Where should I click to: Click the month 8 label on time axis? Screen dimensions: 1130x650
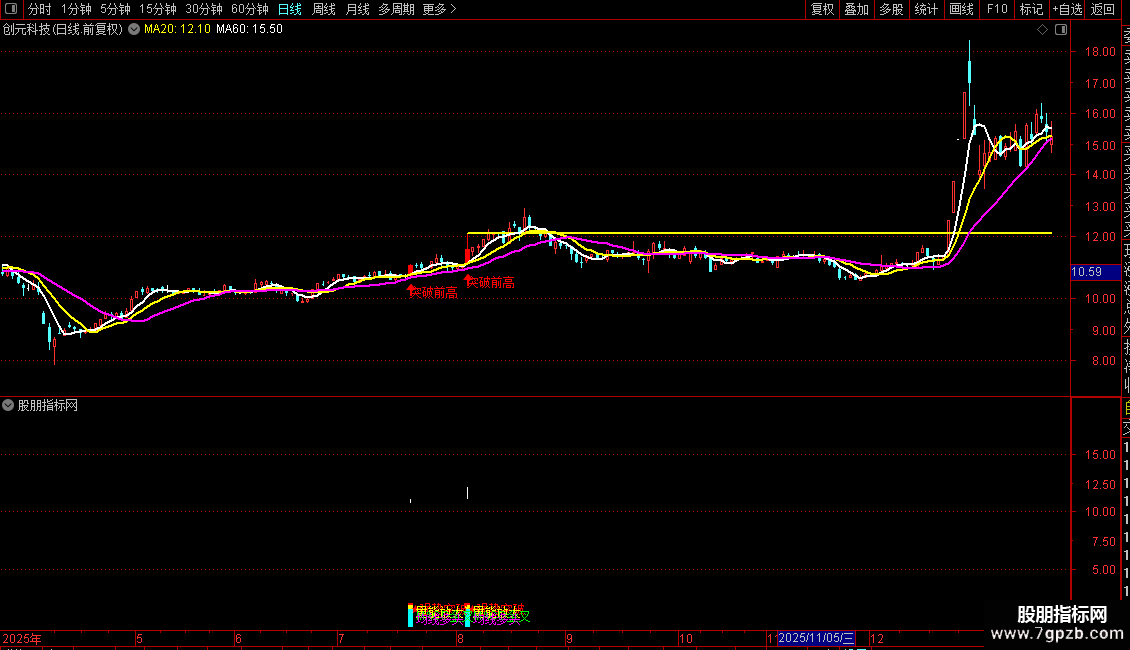pyautogui.click(x=460, y=638)
